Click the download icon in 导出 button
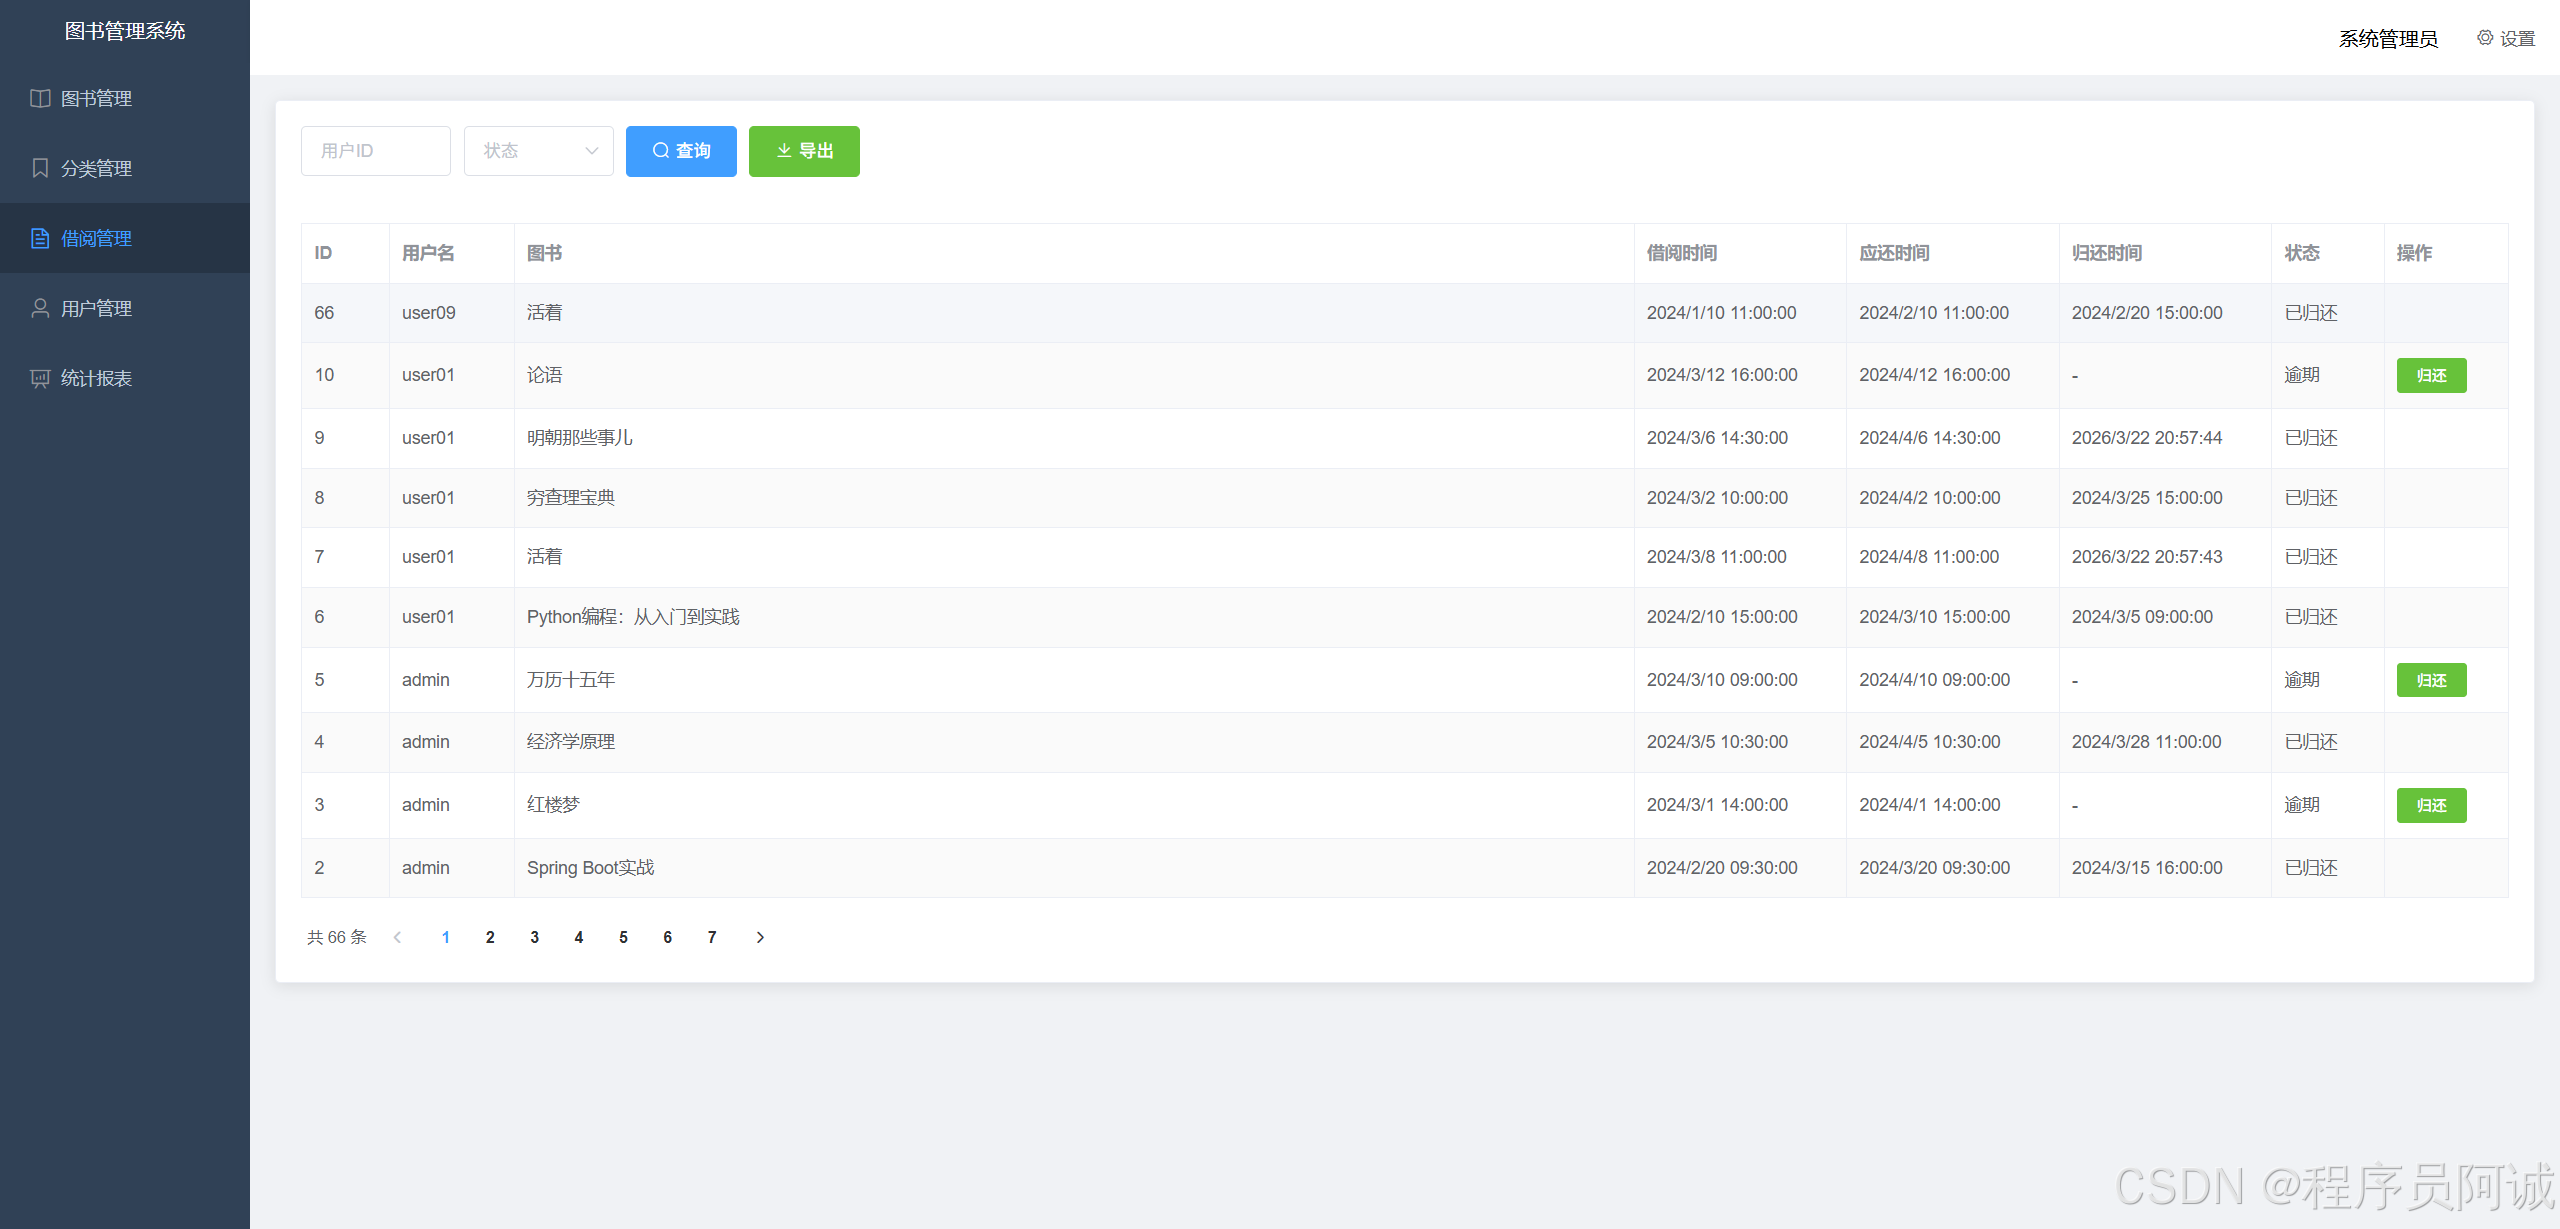The image size is (2560, 1229). (x=784, y=151)
